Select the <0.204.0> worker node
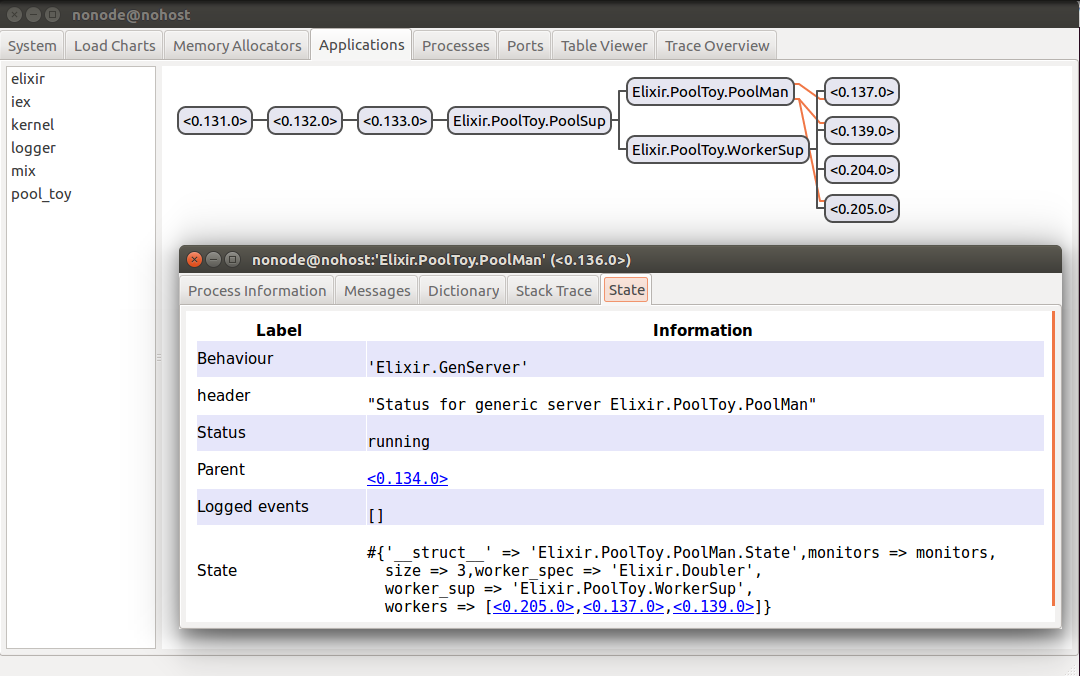Viewport: 1080px width, 676px height. (861, 170)
